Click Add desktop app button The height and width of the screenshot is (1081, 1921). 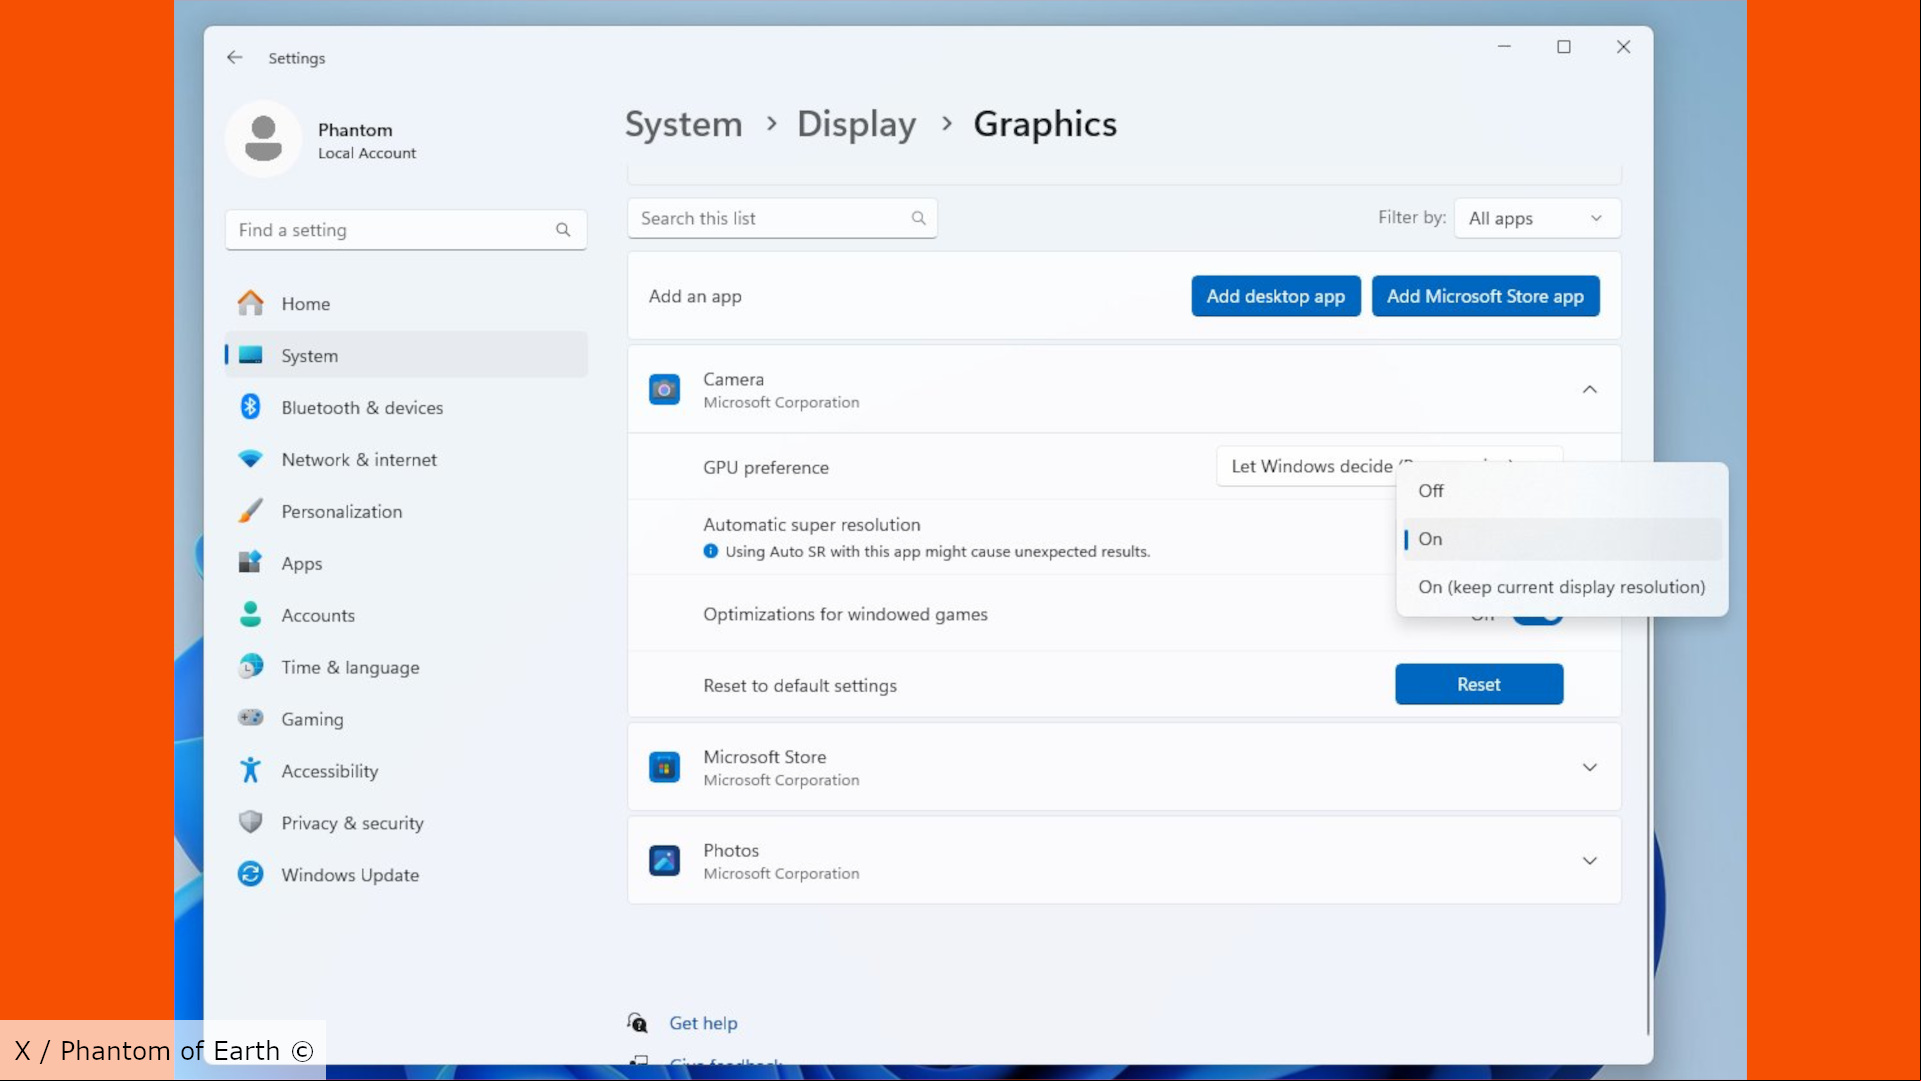[1275, 296]
